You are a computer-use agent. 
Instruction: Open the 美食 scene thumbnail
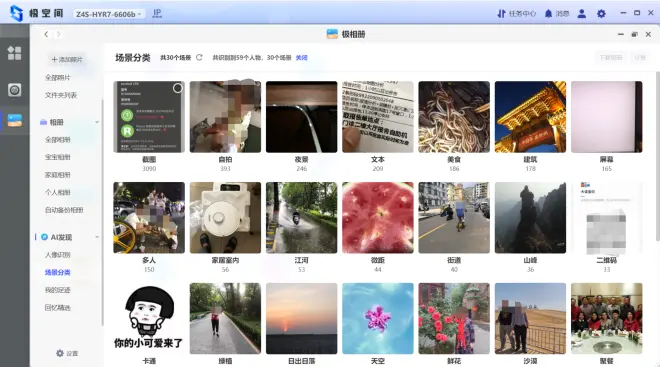[x=454, y=117]
